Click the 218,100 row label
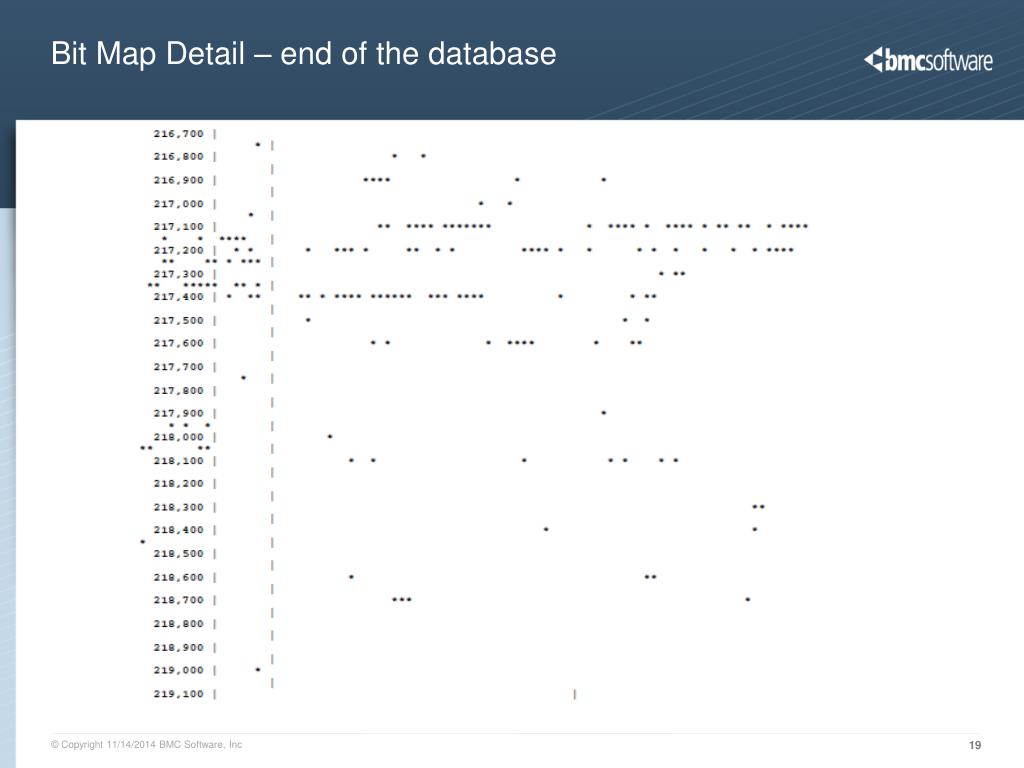 pyautogui.click(x=178, y=460)
